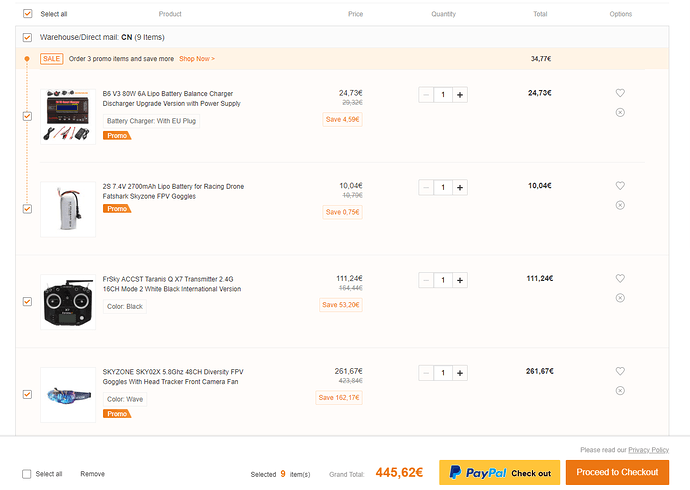
Task: Click quantity field of 2S Lipo battery
Action: coord(443,187)
